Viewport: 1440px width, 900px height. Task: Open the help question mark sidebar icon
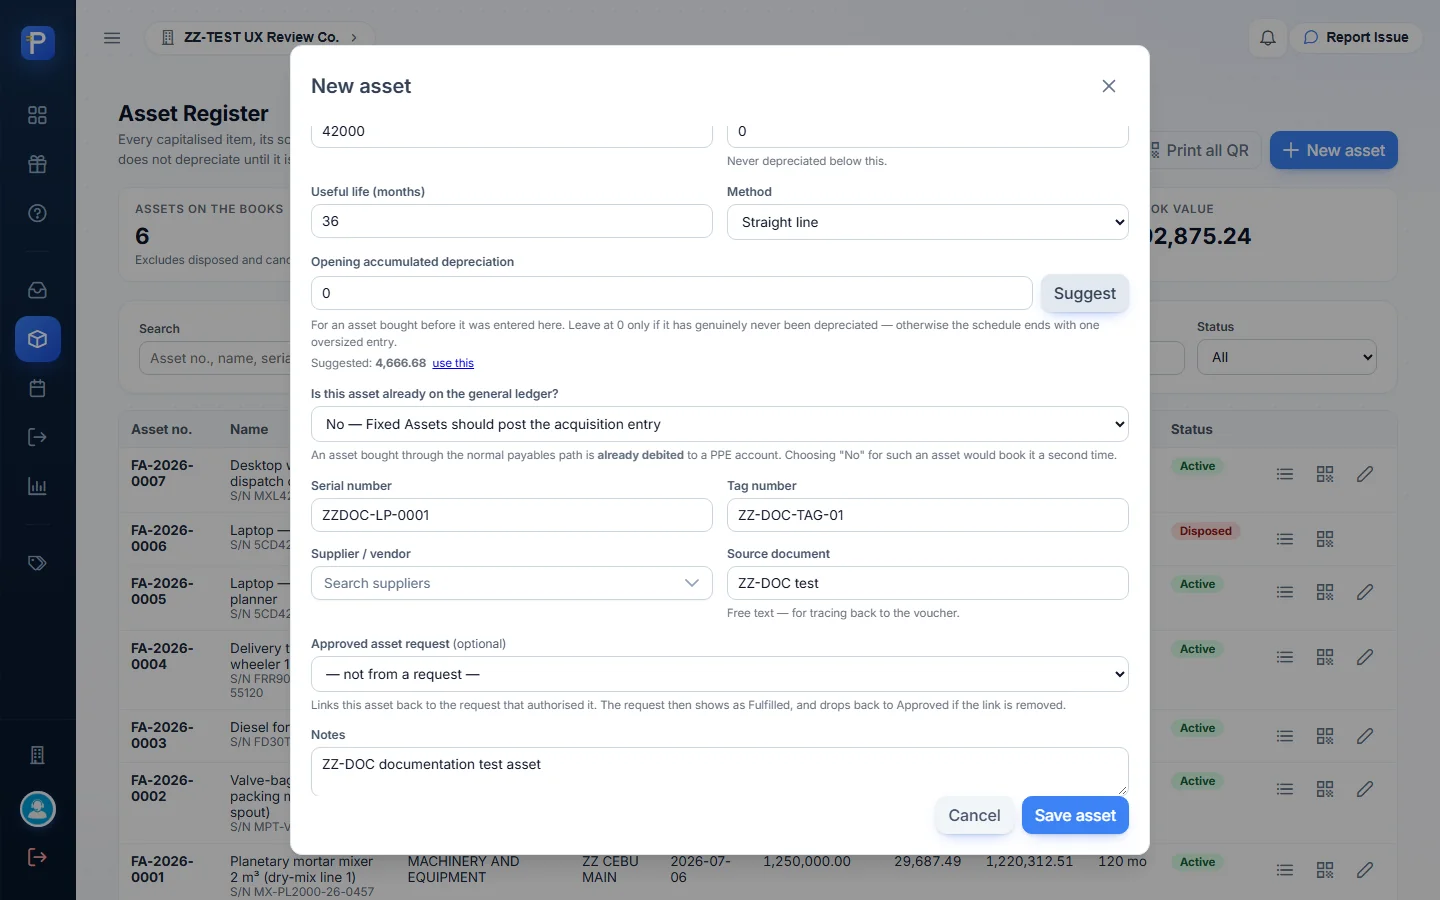click(37, 213)
